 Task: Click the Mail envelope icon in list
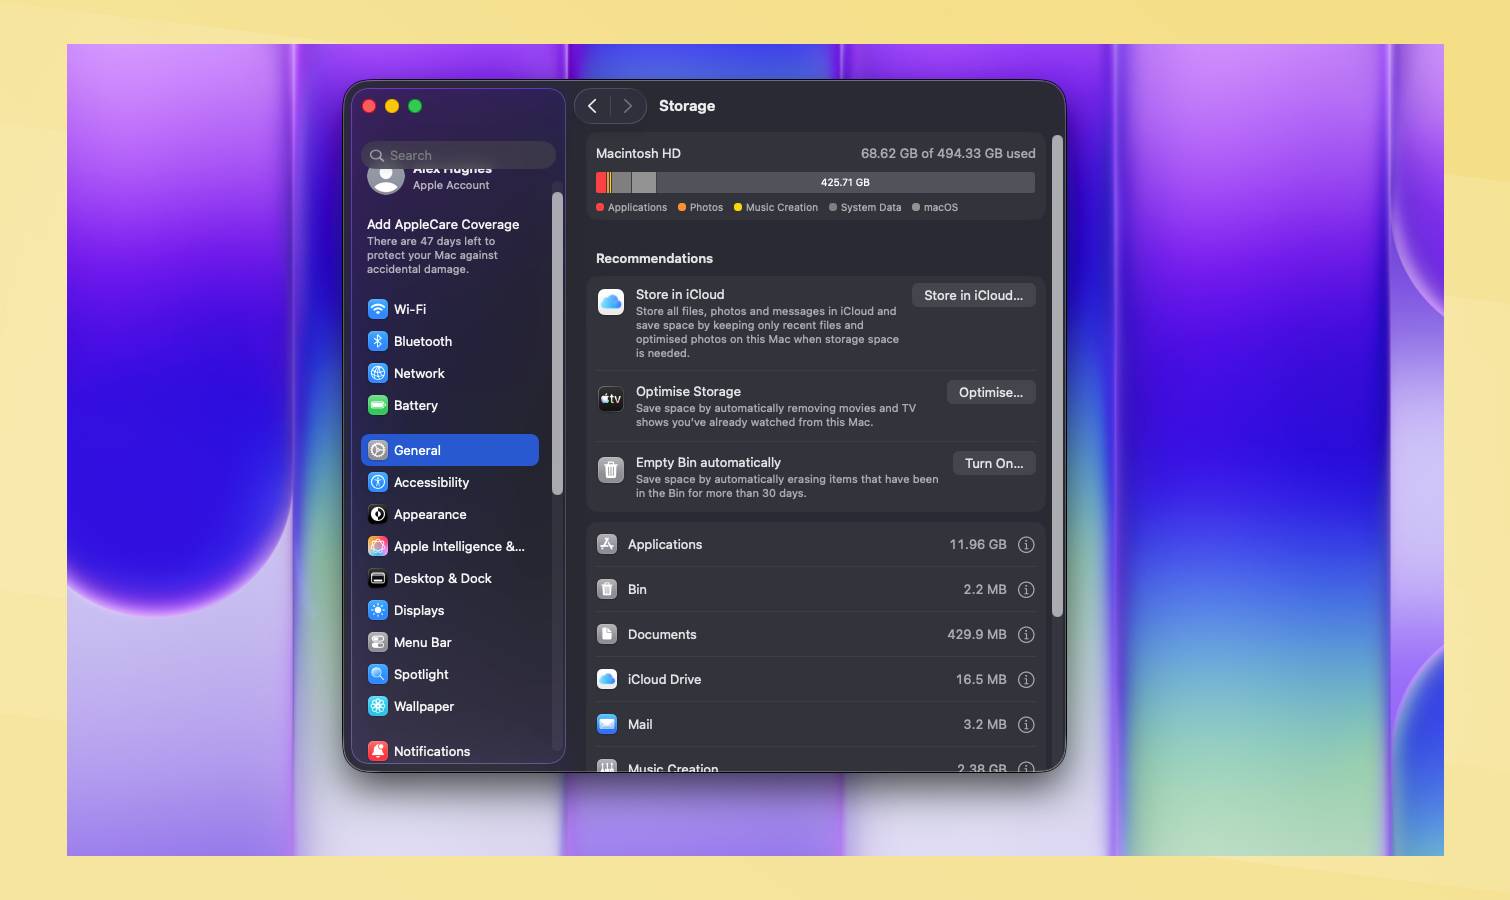[x=607, y=724]
